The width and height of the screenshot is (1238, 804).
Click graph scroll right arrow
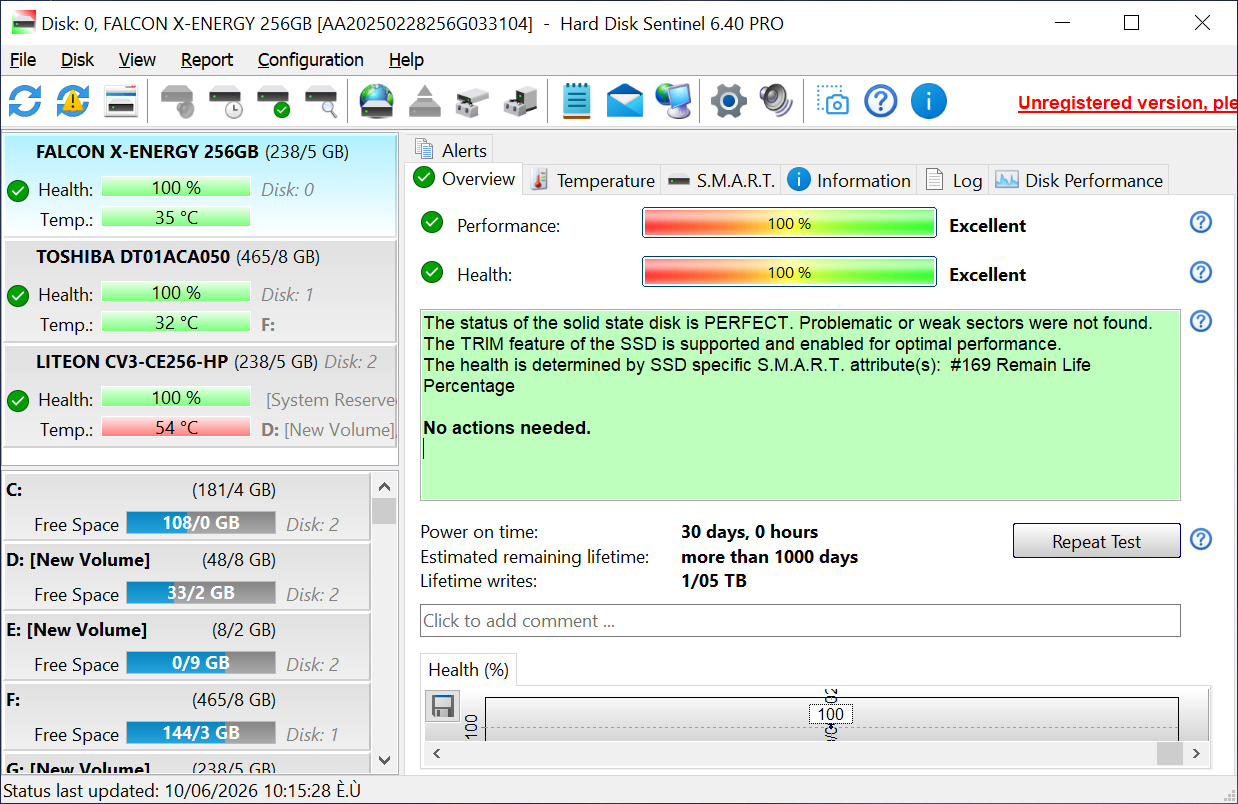[1197, 753]
